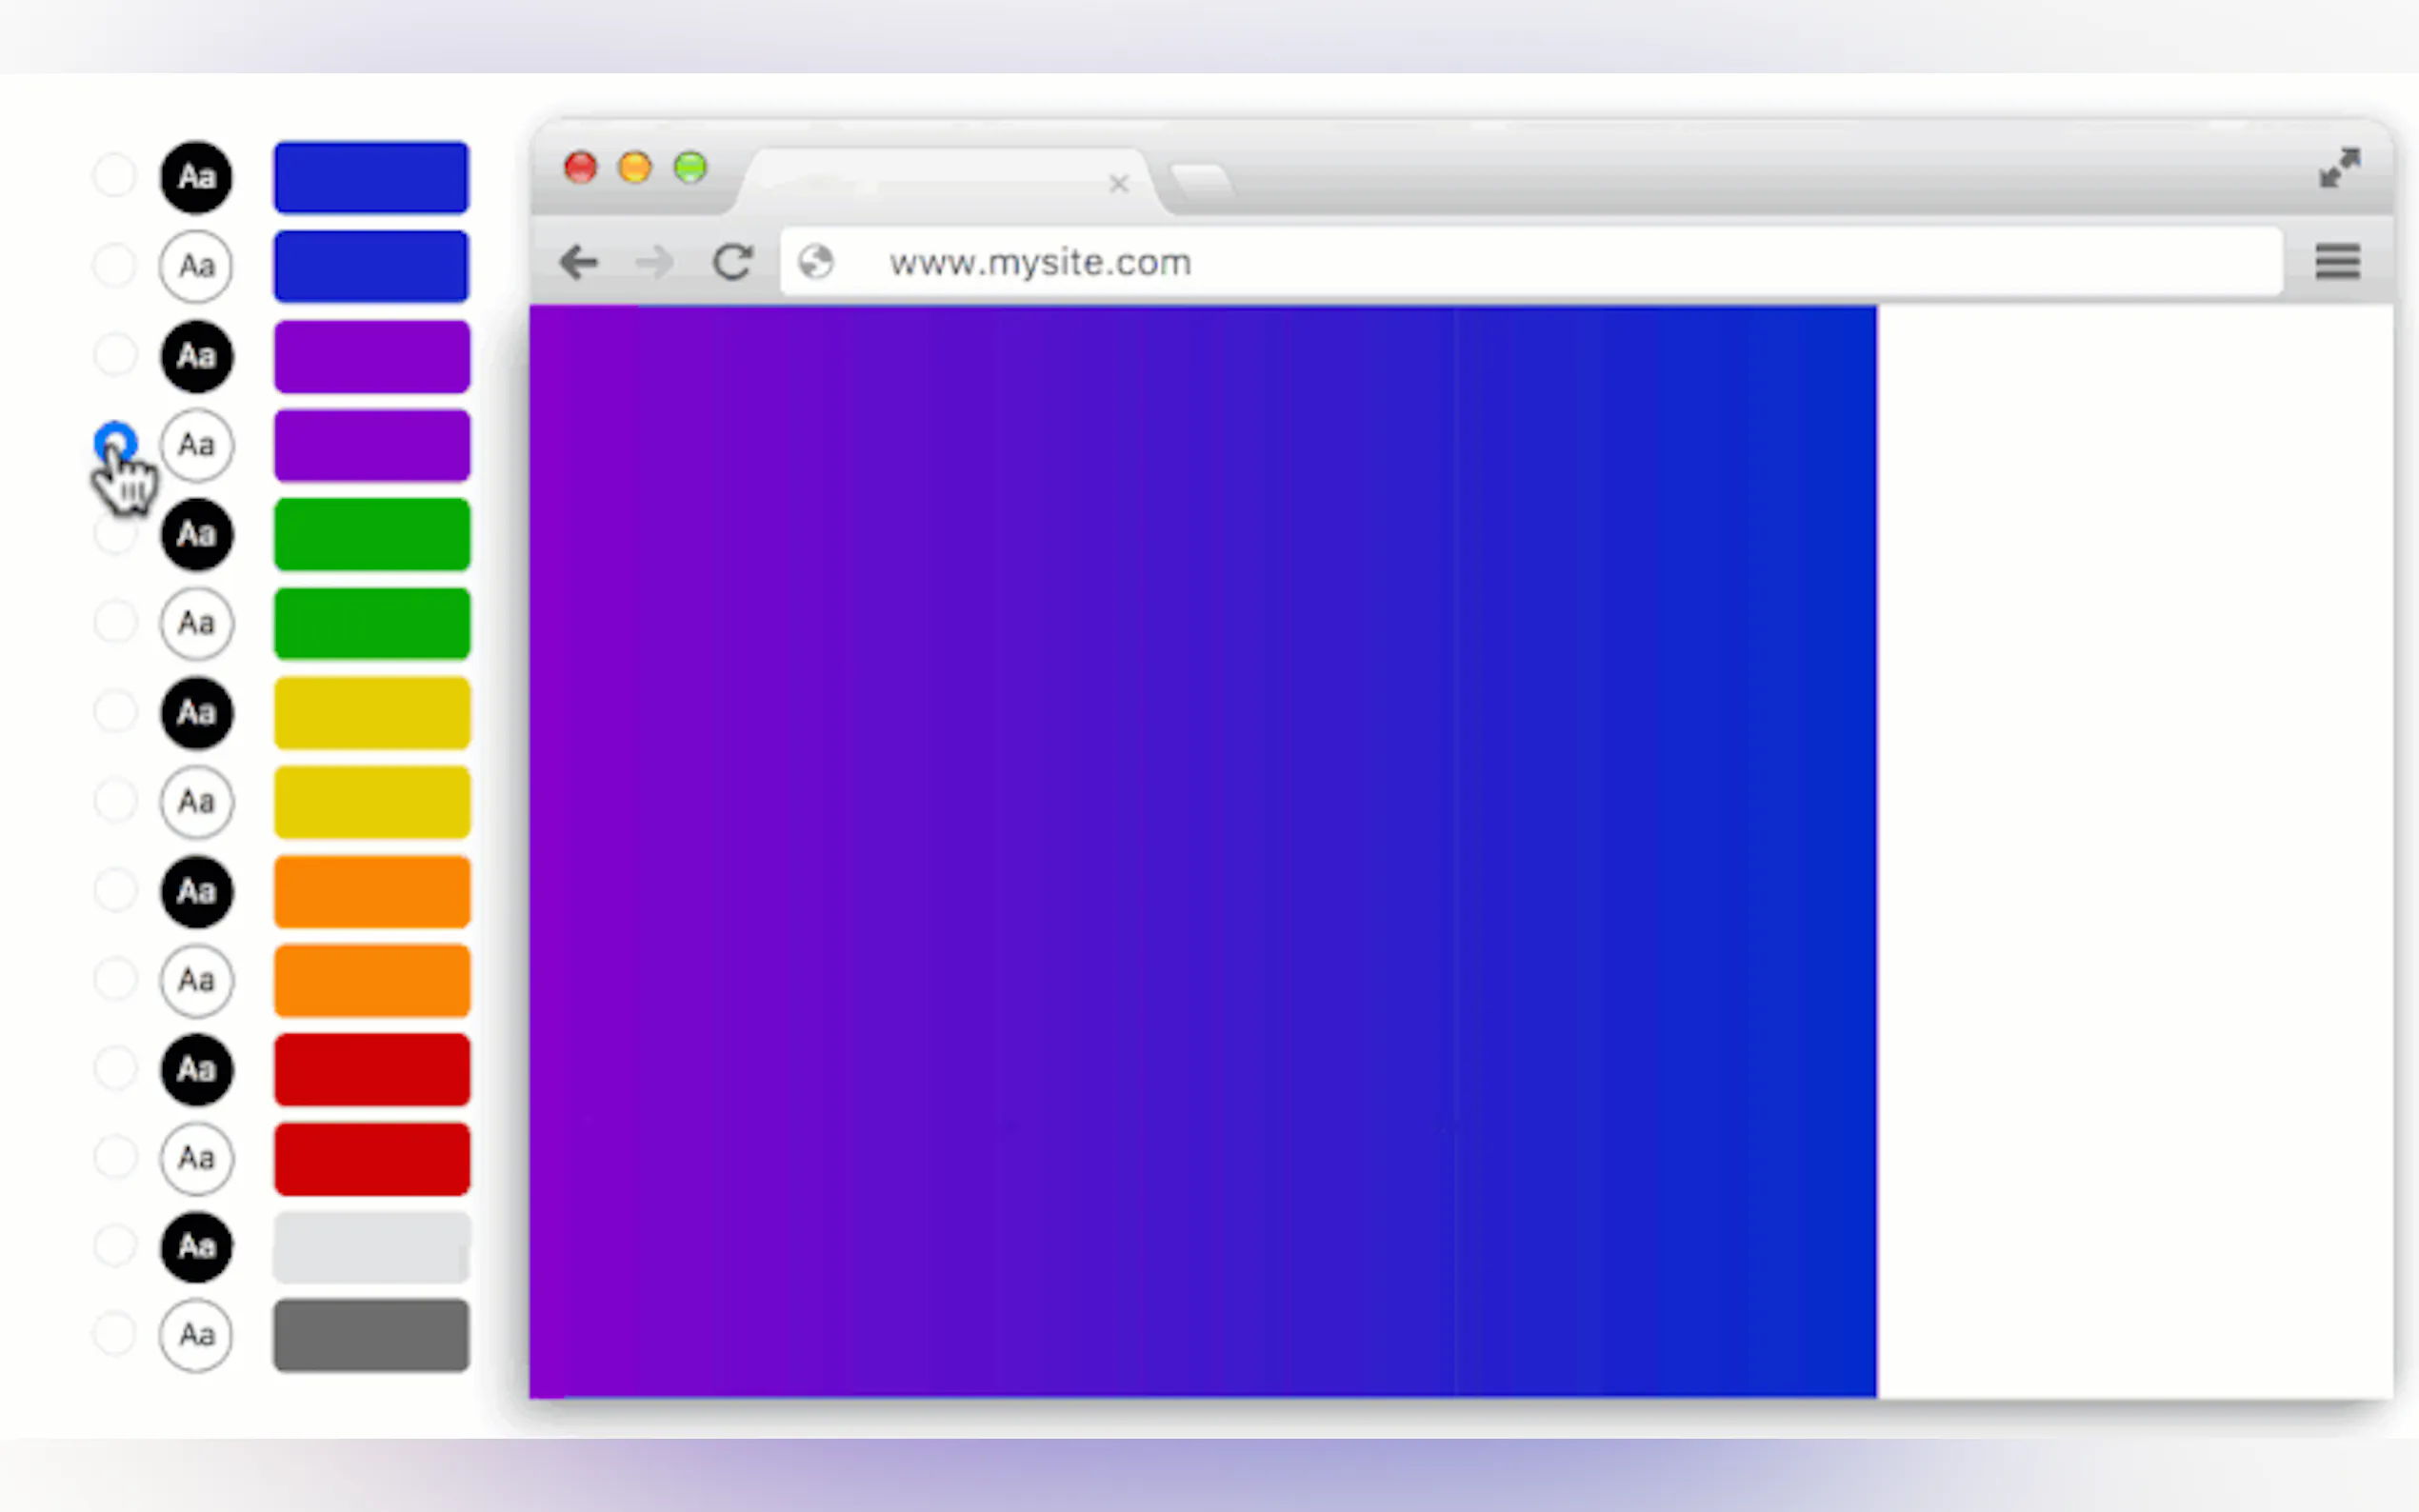Click the black Aa icon beside first blue swatch
2419x1512 pixels.
coord(196,177)
